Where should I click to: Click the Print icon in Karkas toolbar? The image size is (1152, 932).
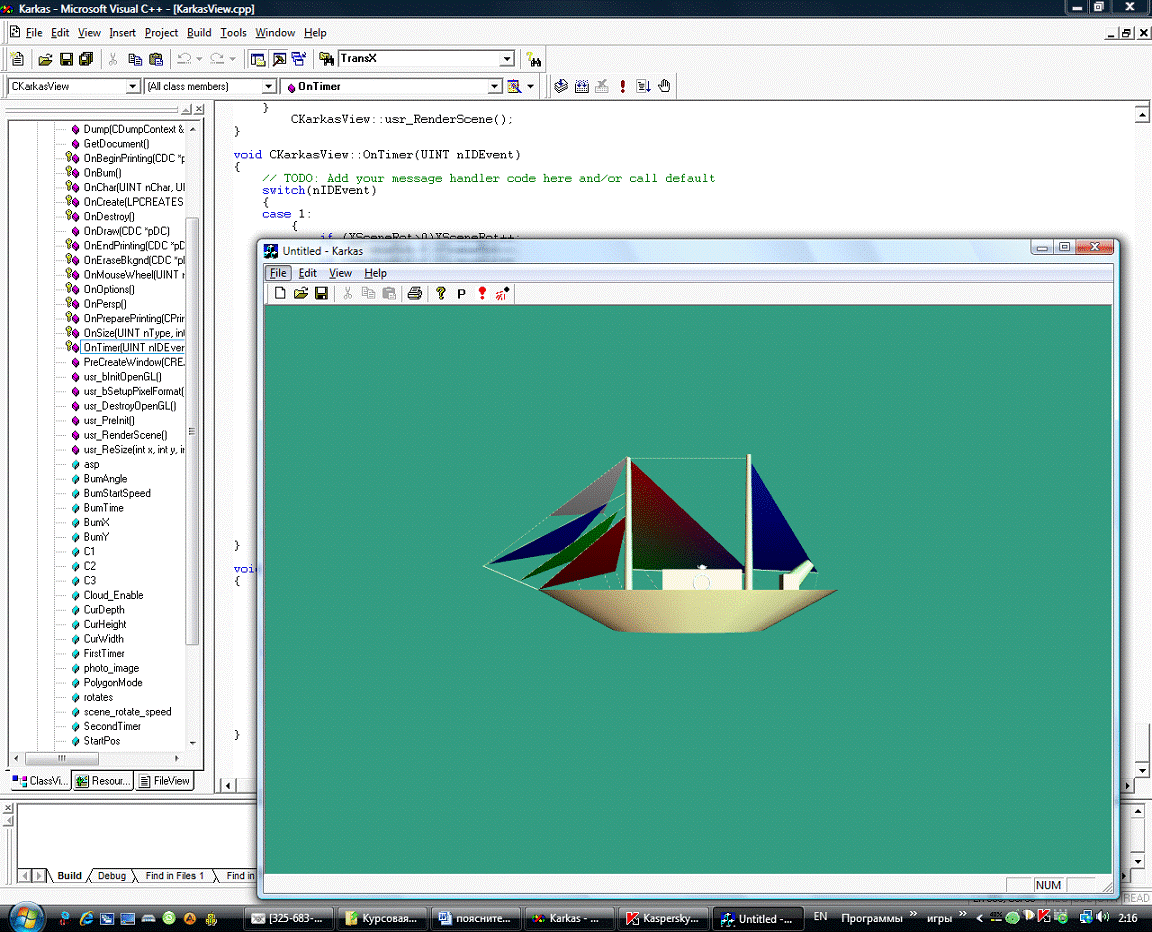[x=414, y=293]
